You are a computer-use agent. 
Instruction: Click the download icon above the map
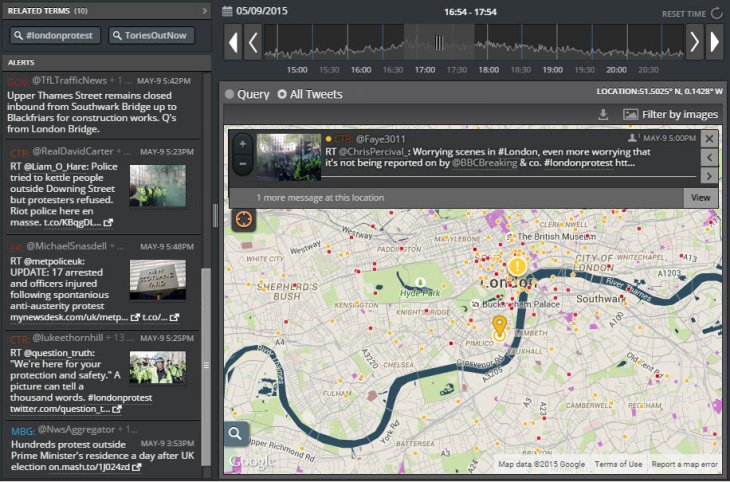(603, 115)
